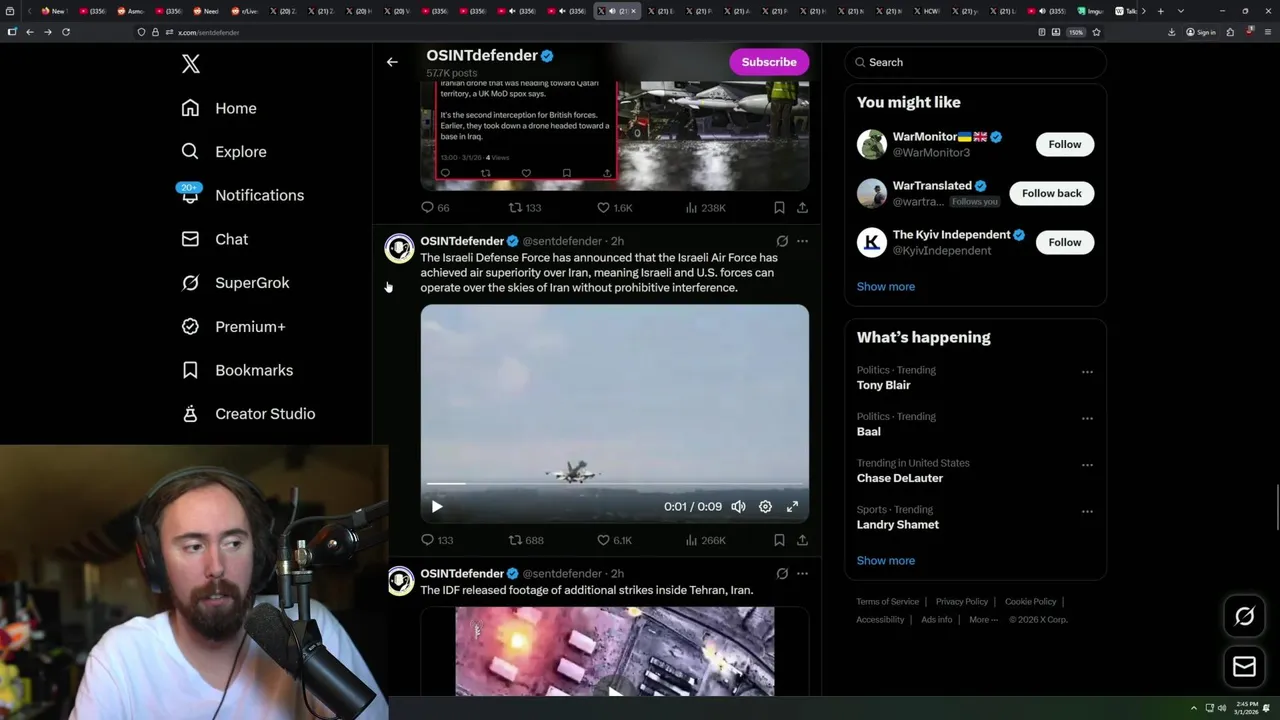Image resolution: width=1280 pixels, height=720 pixels.
Task: Reload the page in browser toolbar
Action: click(66, 32)
